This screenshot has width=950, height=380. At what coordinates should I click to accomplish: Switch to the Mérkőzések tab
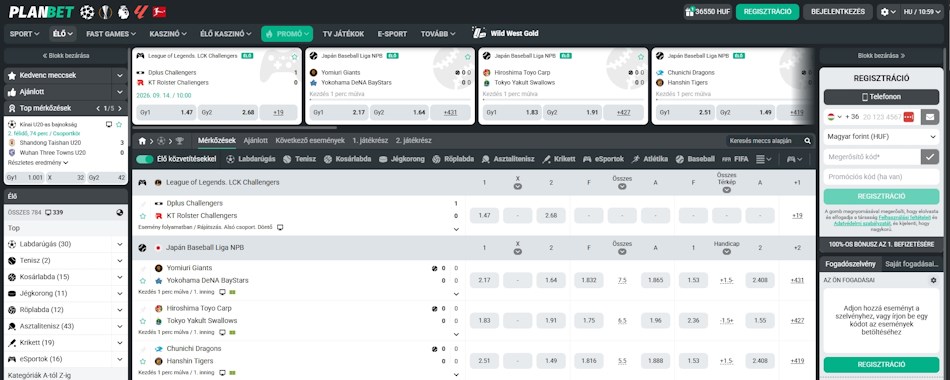point(216,141)
